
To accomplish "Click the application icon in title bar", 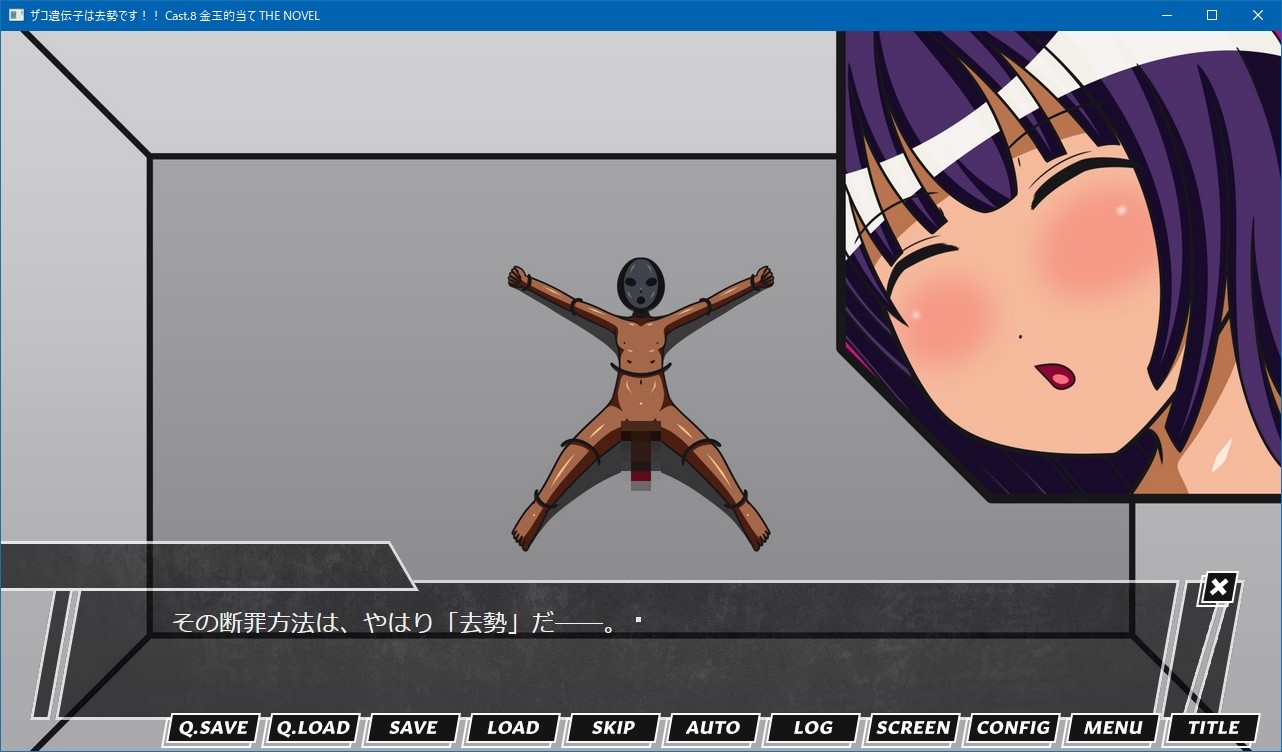I will (x=15, y=15).
